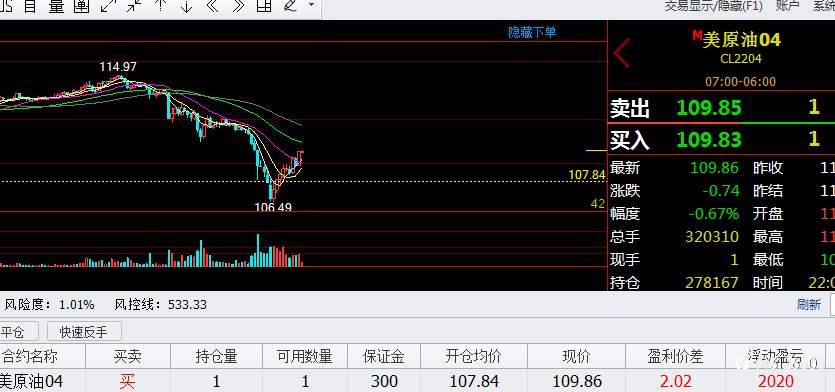Click the 量 volume toolbar icon
The height and width of the screenshot is (392, 835).
[x=56, y=5]
